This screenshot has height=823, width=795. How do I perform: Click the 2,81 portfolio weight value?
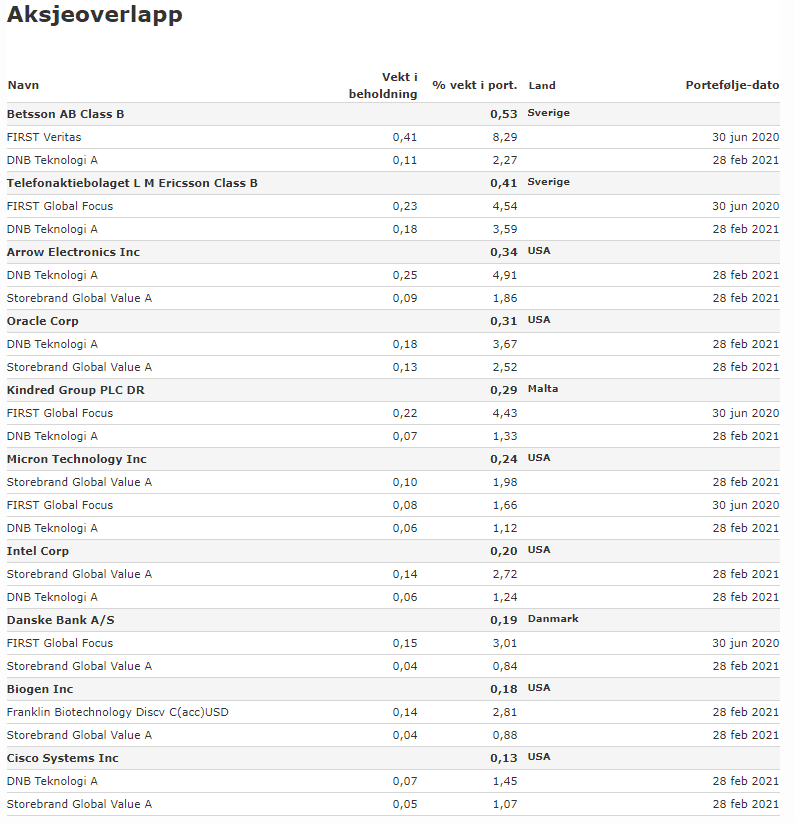coord(505,712)
